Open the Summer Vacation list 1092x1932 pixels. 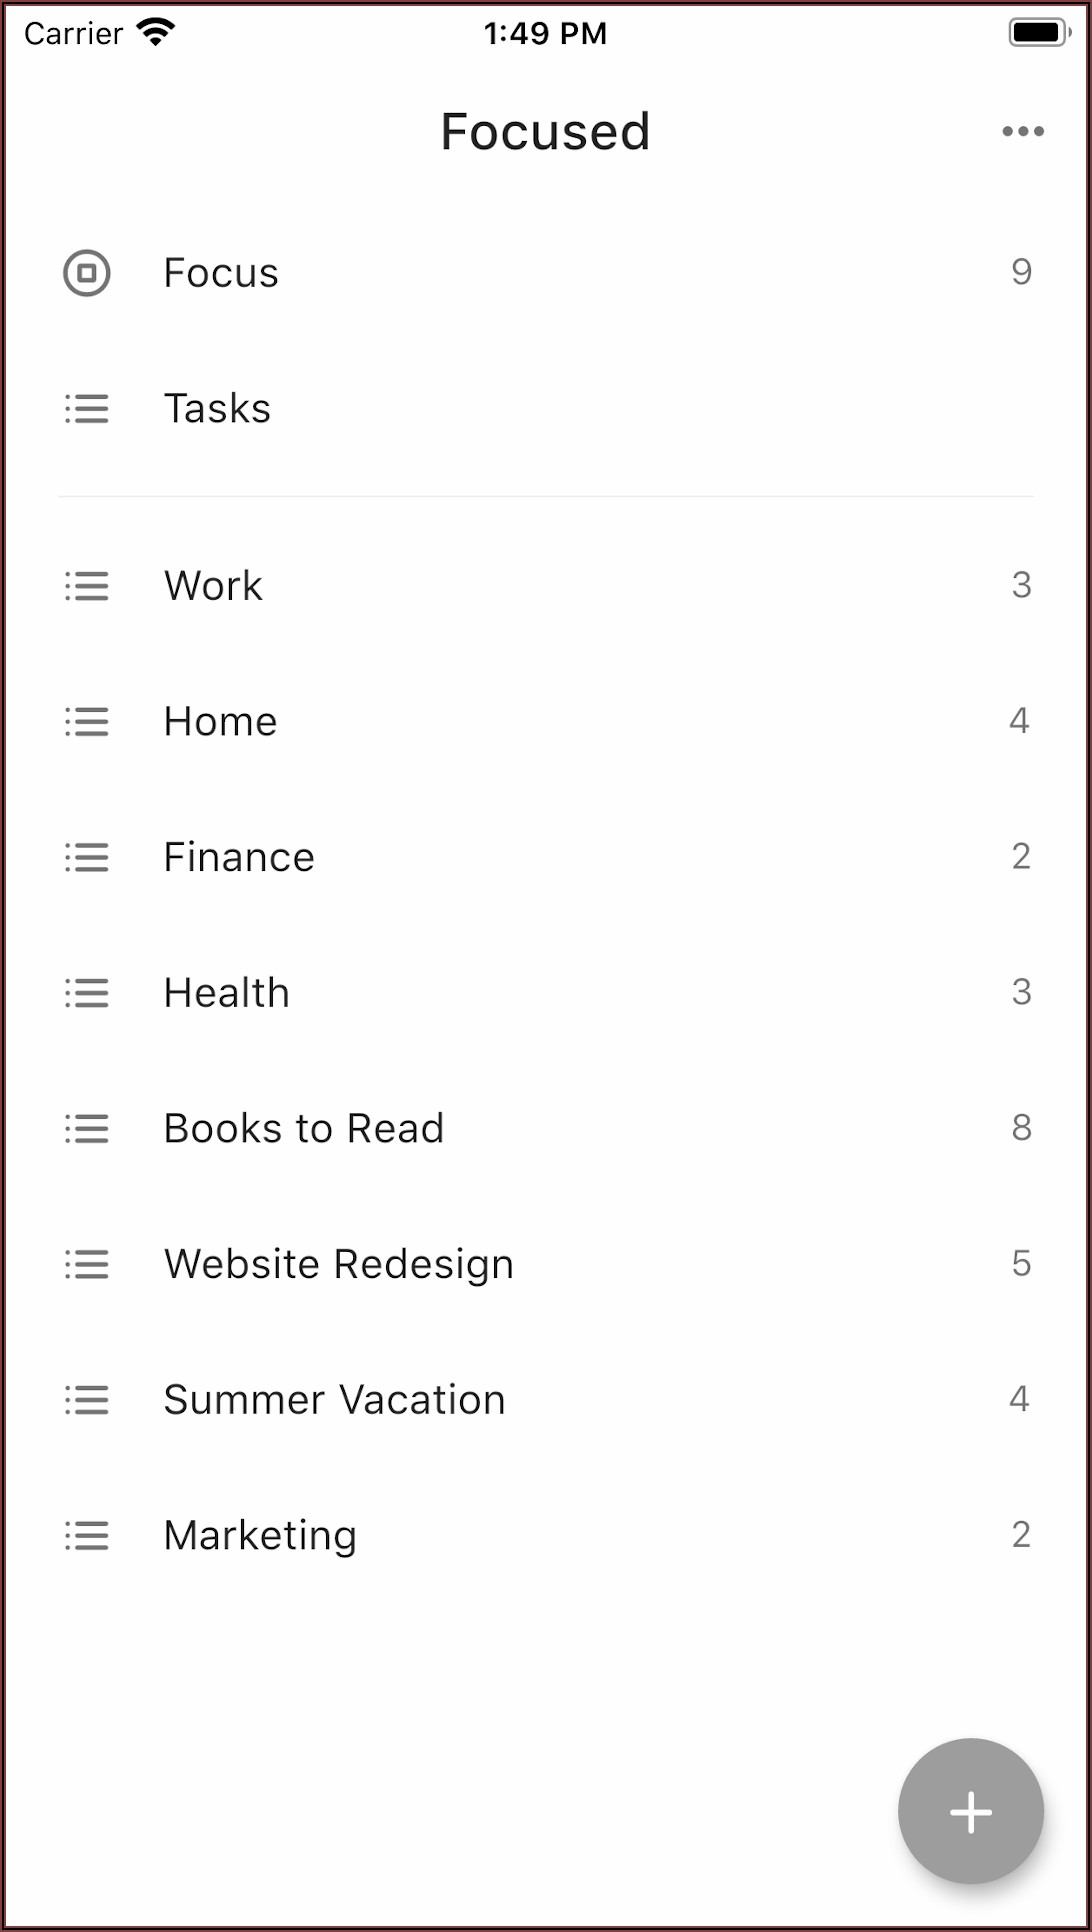point(335,1400)
